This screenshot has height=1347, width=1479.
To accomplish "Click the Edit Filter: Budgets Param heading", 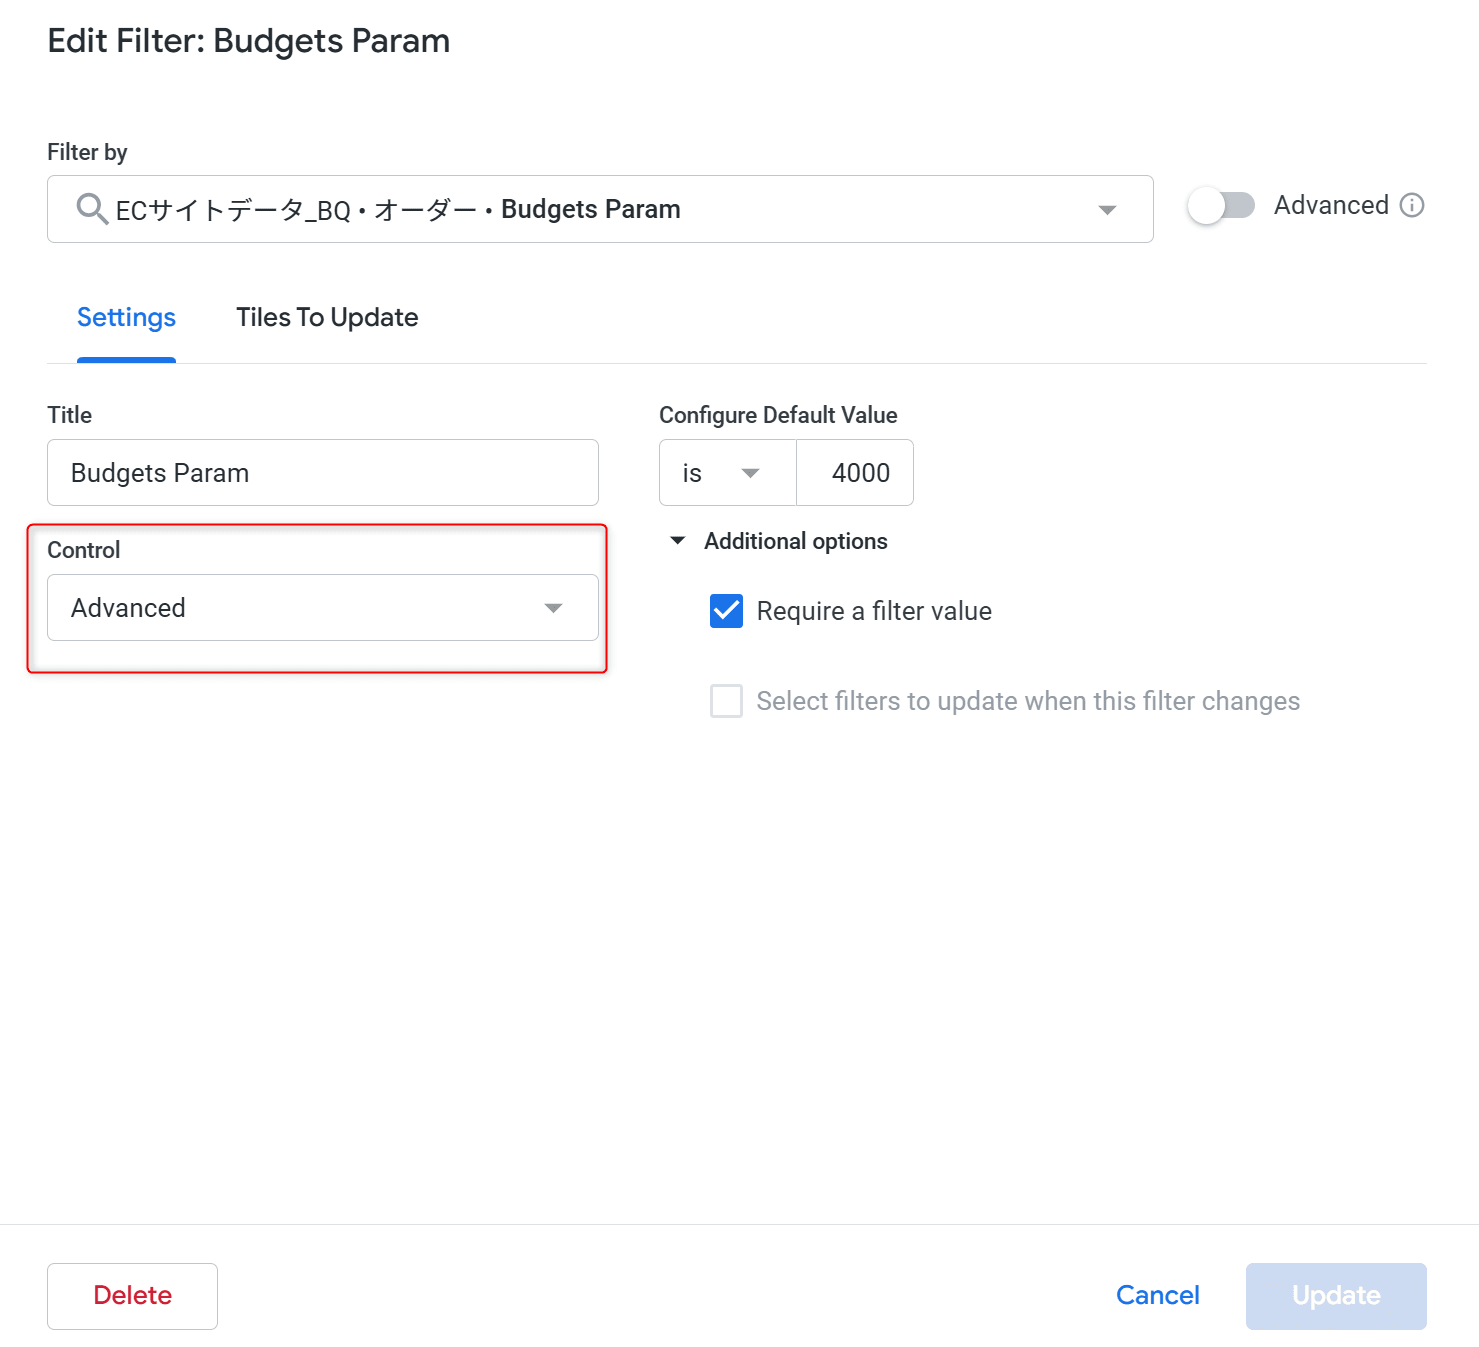I will click(x=249, y=41).
